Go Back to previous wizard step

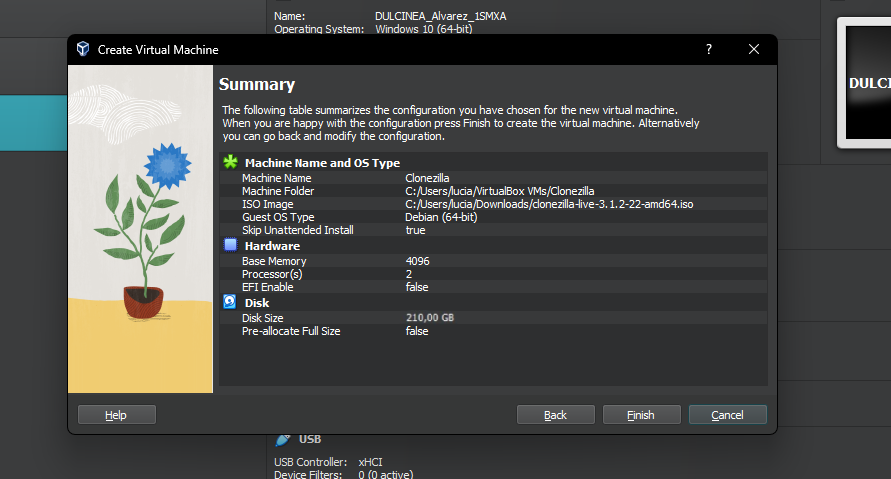(x=555, y=415)
